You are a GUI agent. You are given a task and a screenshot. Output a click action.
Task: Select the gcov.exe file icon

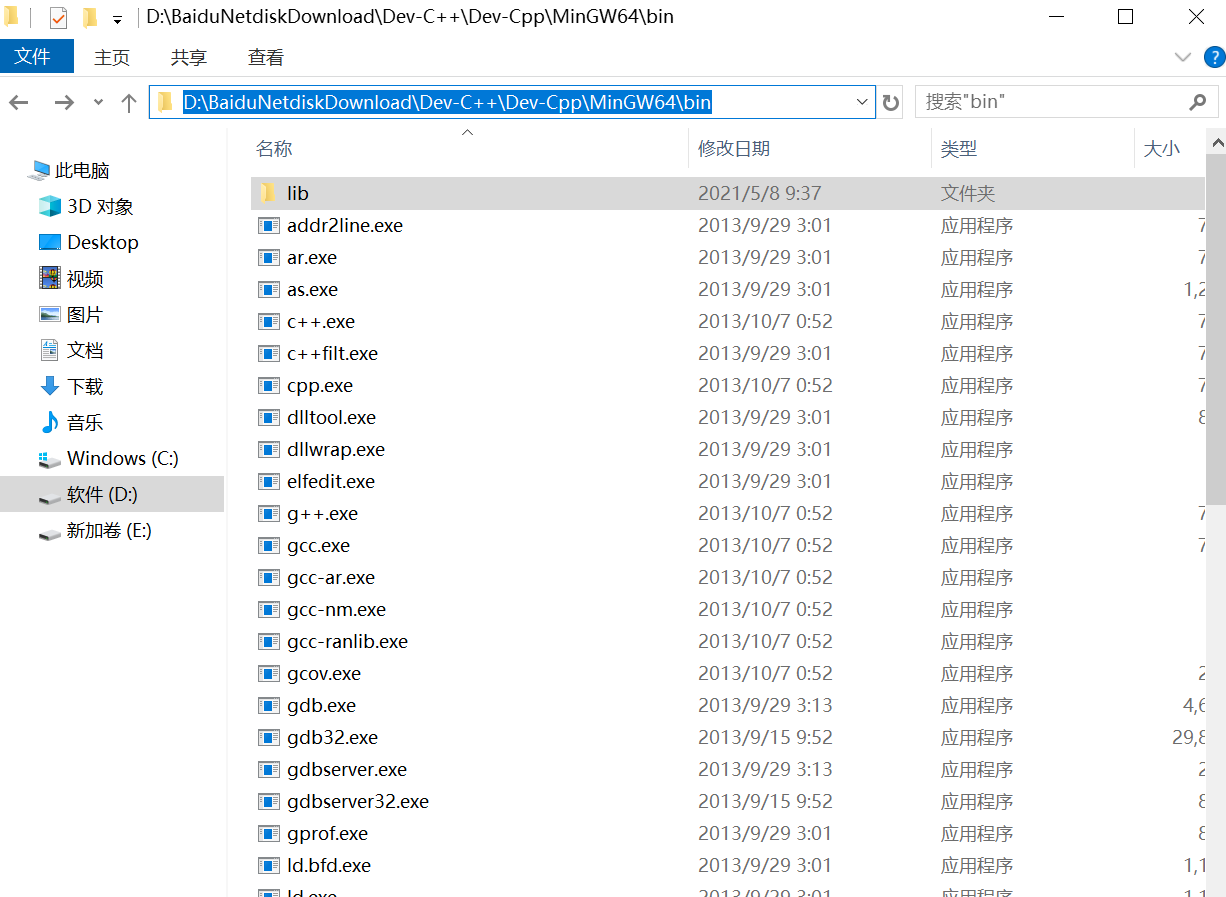coord(268,674)
